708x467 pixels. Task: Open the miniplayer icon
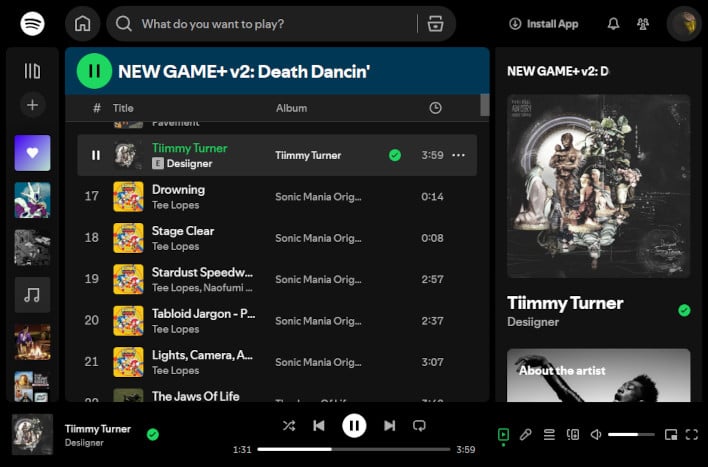tap(671, 434)
